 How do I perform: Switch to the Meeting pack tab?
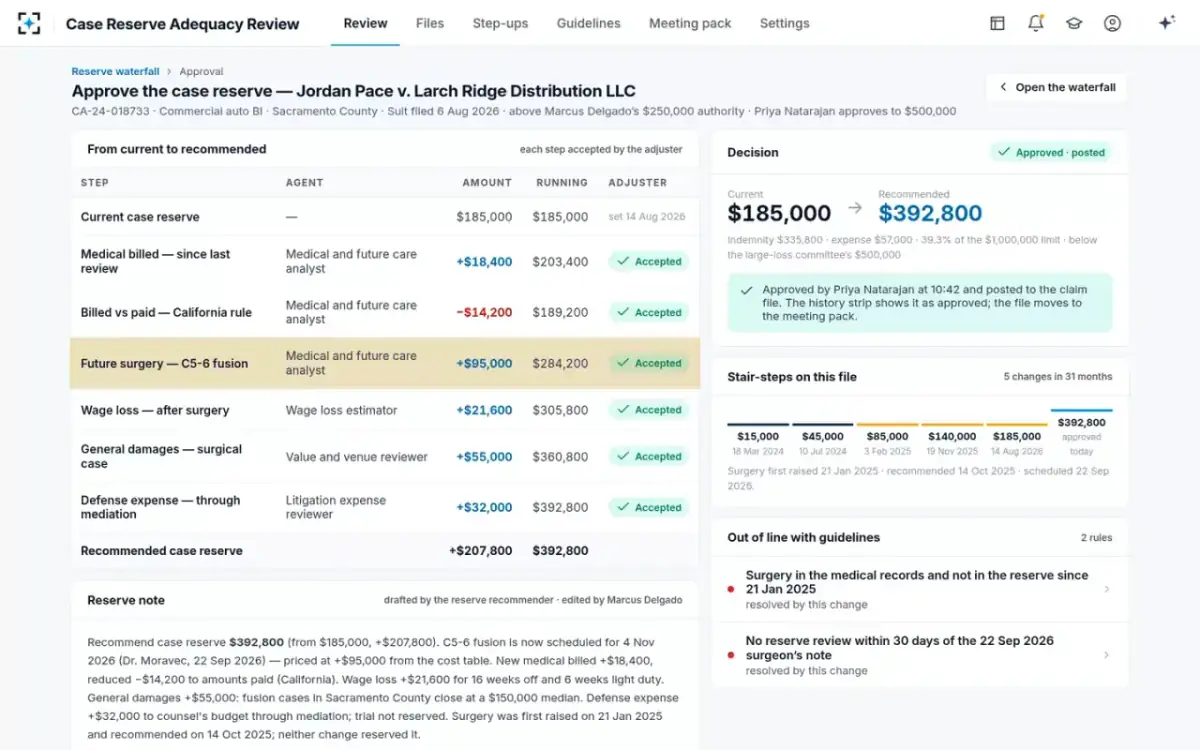[x=690, y=23]
